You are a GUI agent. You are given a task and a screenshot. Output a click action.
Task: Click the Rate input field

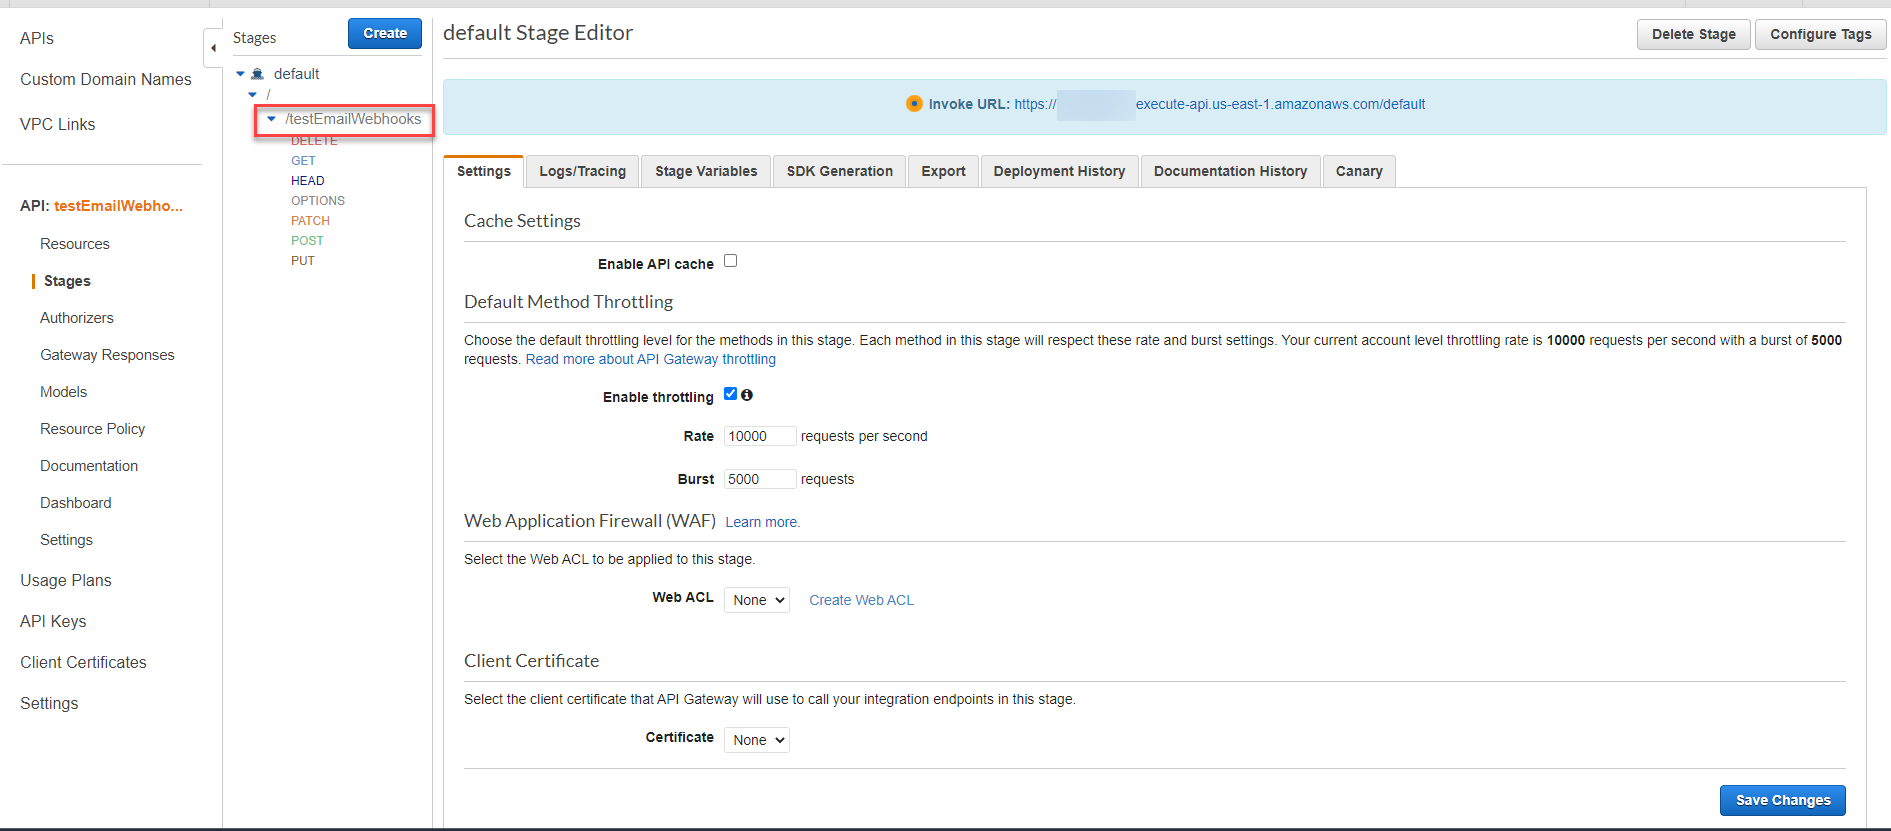[x=760, y=436]
